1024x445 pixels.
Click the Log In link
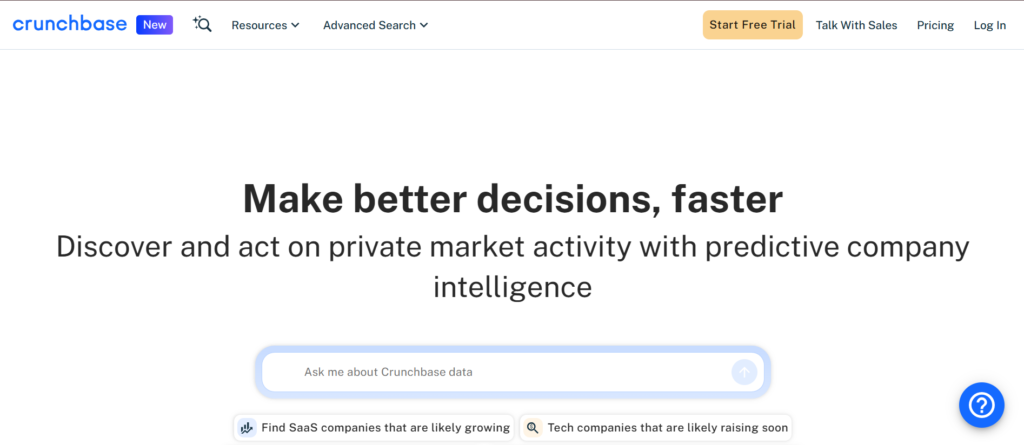click(989, 25)
